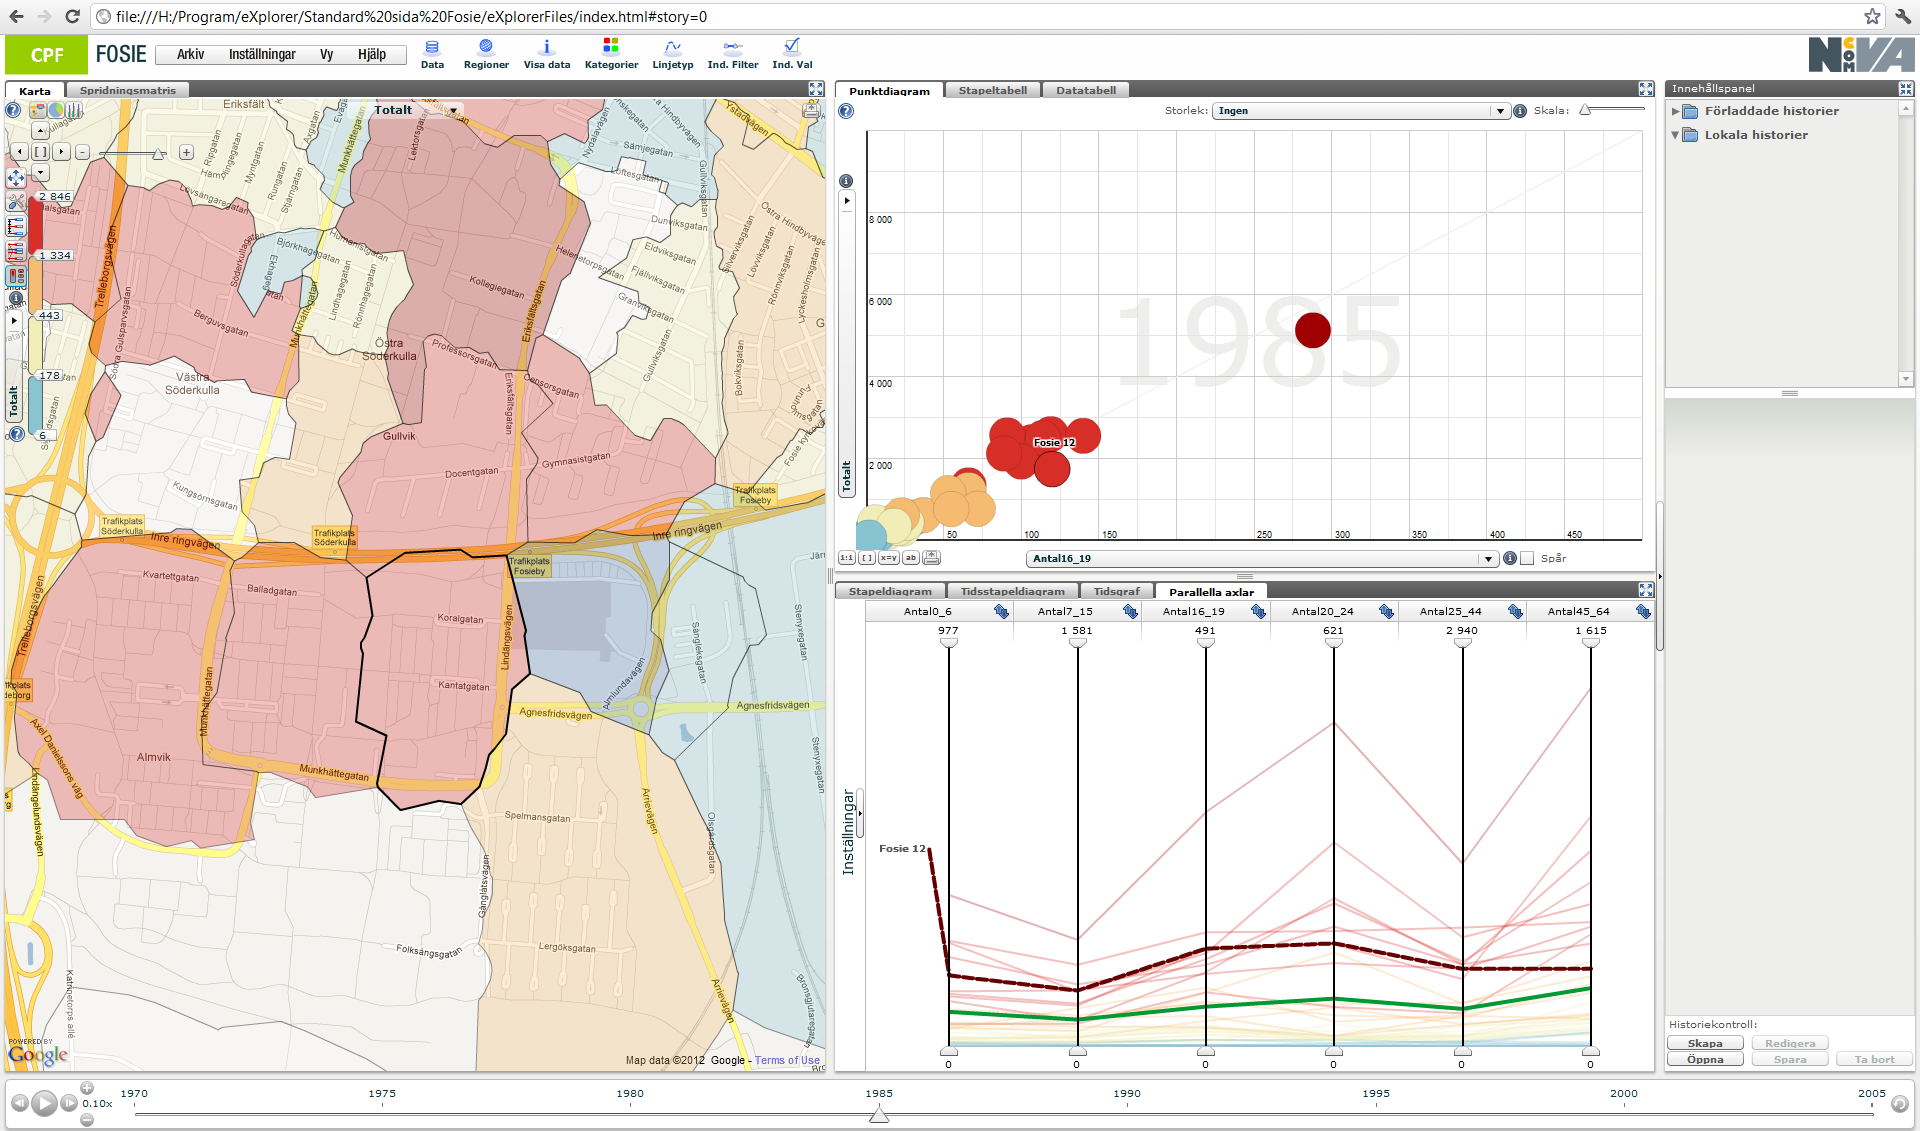This screenshot has height=1131, width=1920.
Task: Swap the Antal0_6 axis indicator
Action: click(1001, 611)
